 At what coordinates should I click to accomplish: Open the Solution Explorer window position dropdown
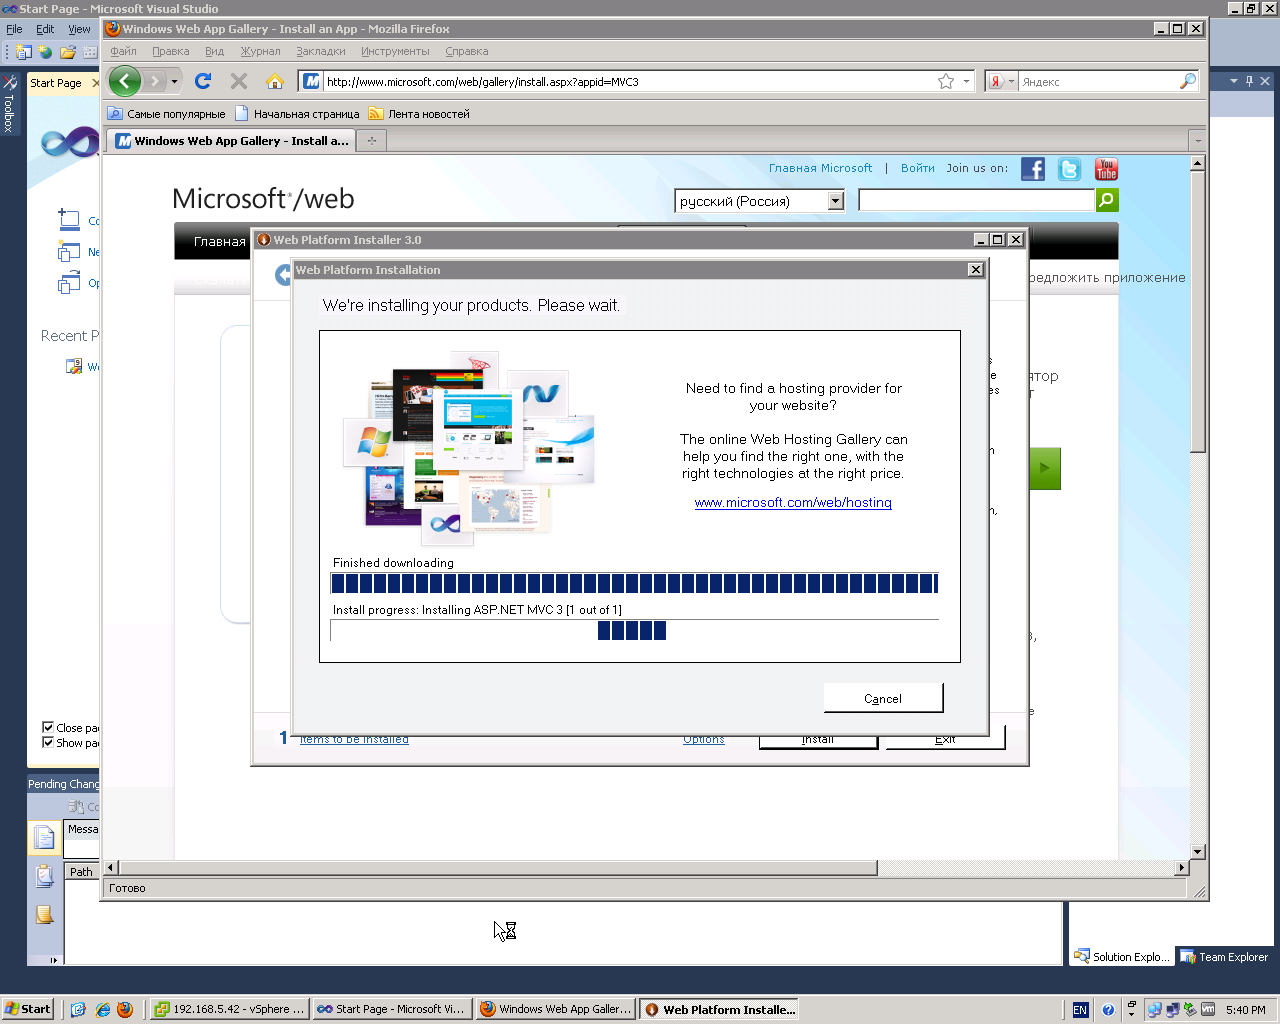1234,80
